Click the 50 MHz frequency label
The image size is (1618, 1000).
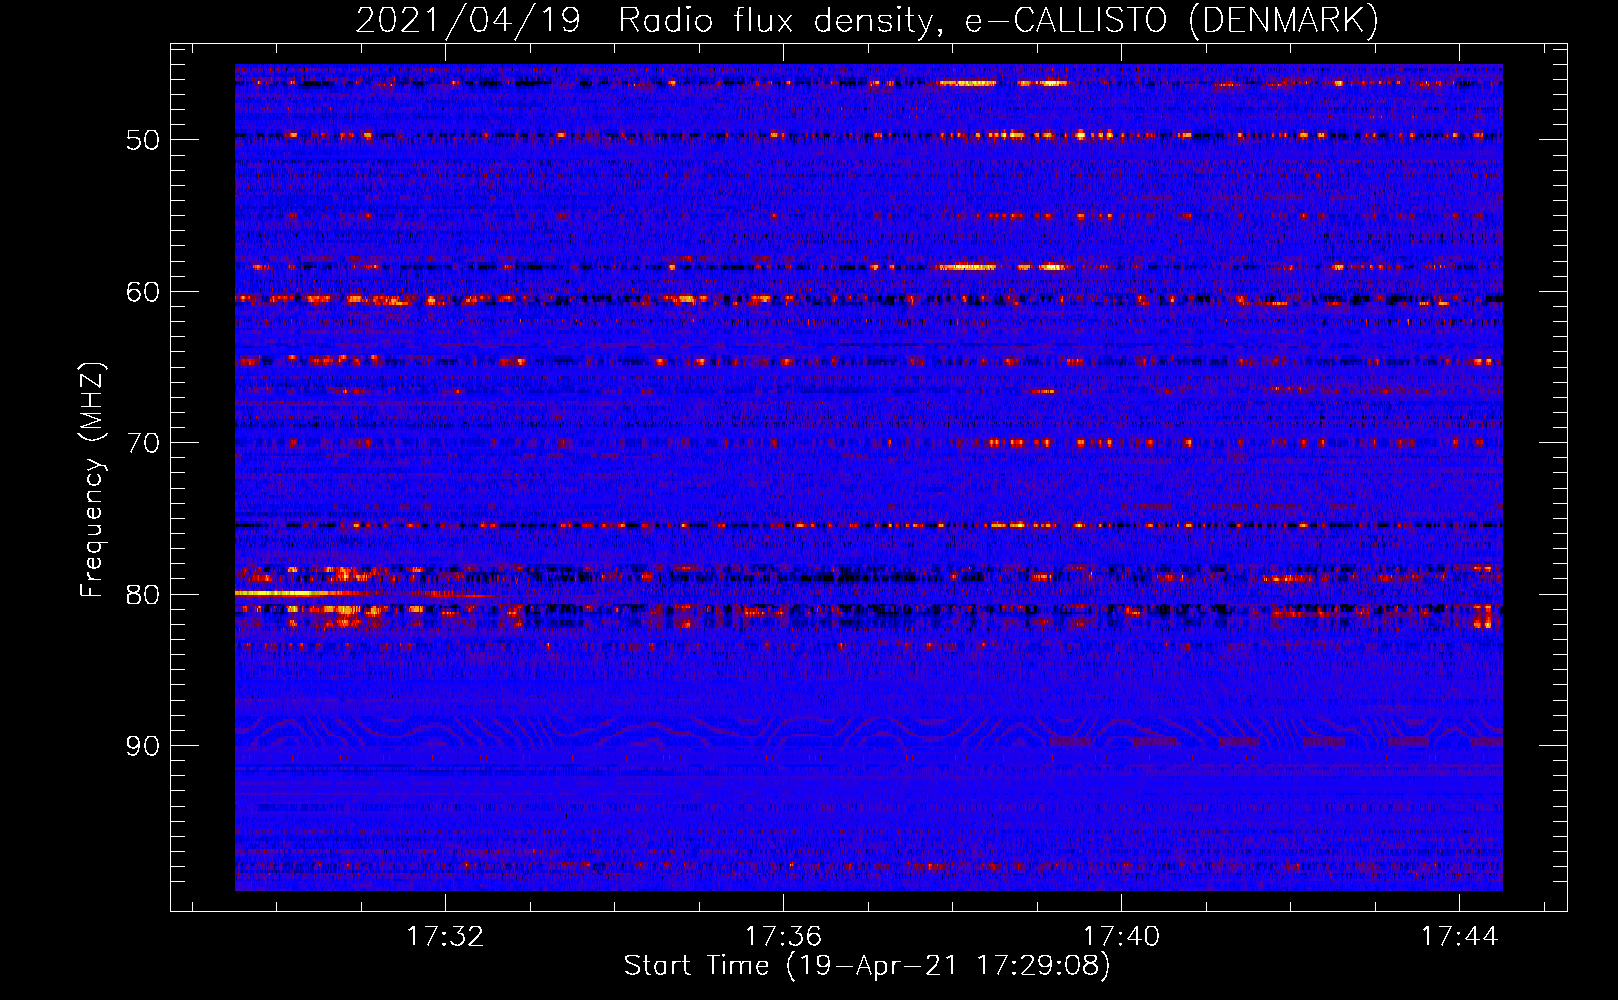[x=143, y=139]
